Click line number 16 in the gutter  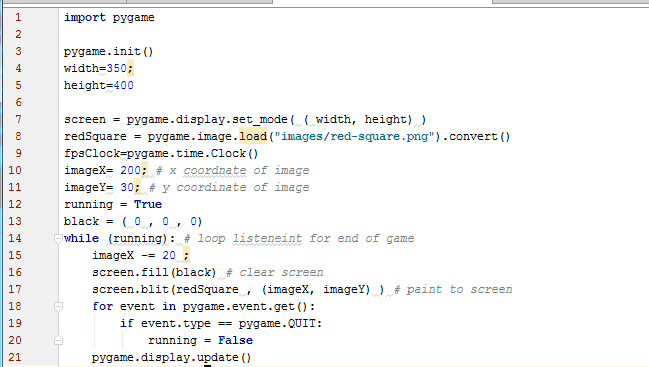[14, 272]
